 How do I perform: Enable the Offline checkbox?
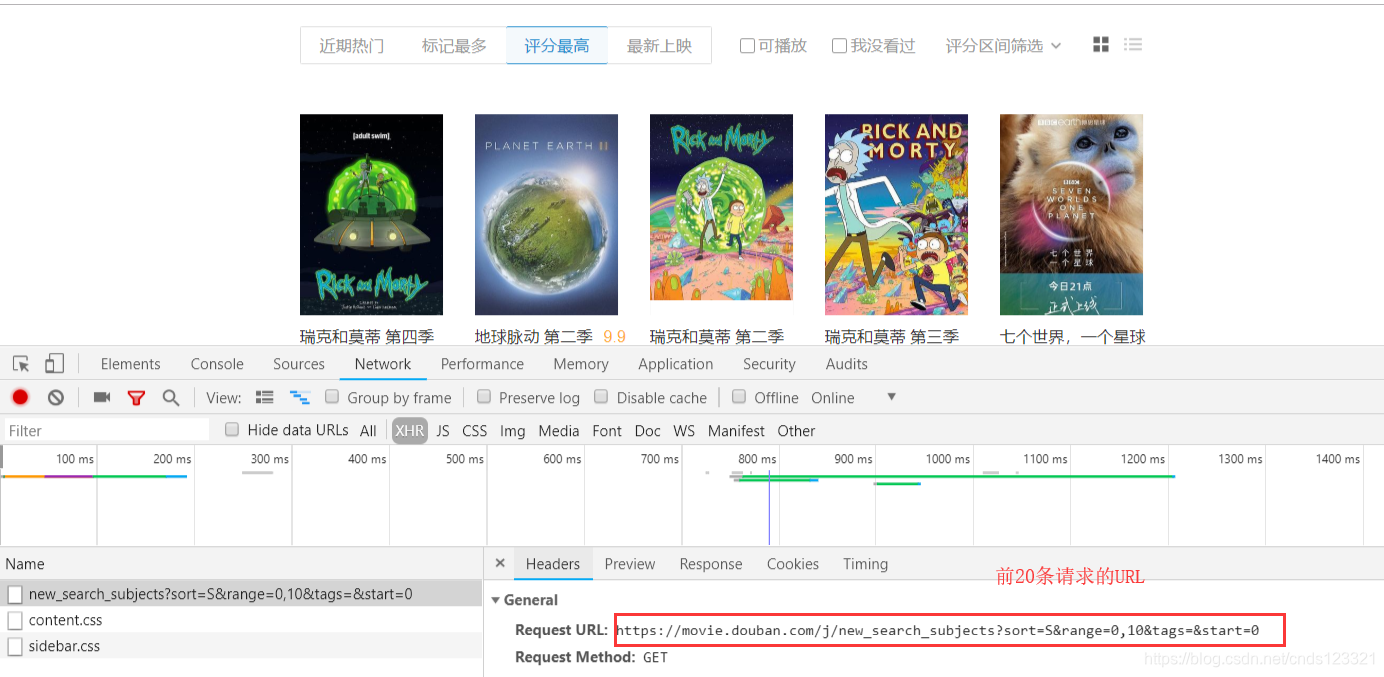tap(739, 397)
